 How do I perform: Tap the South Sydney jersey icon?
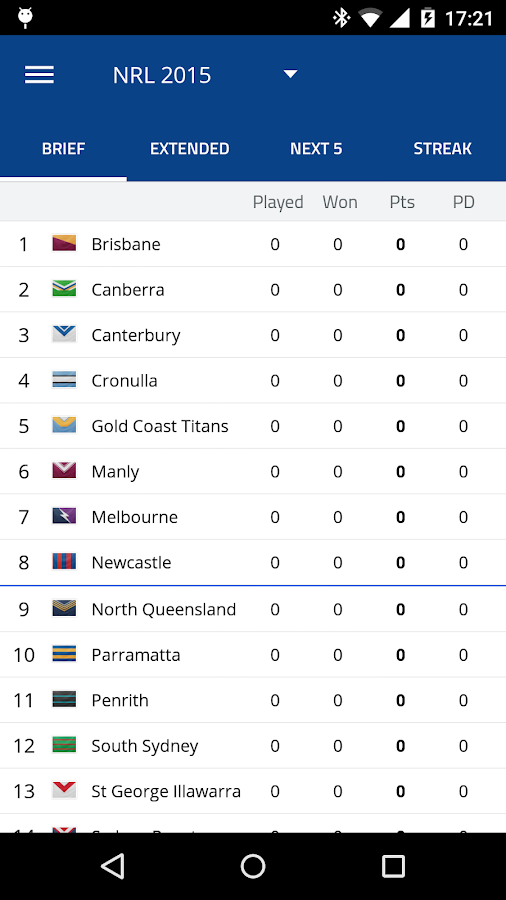coord(64,744)
